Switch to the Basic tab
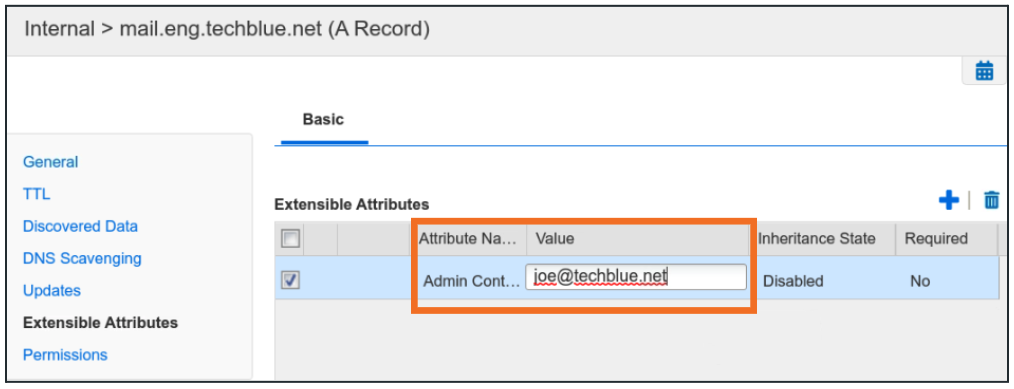Viewport: 1014px width, 389px height. (x=323, y=120)
